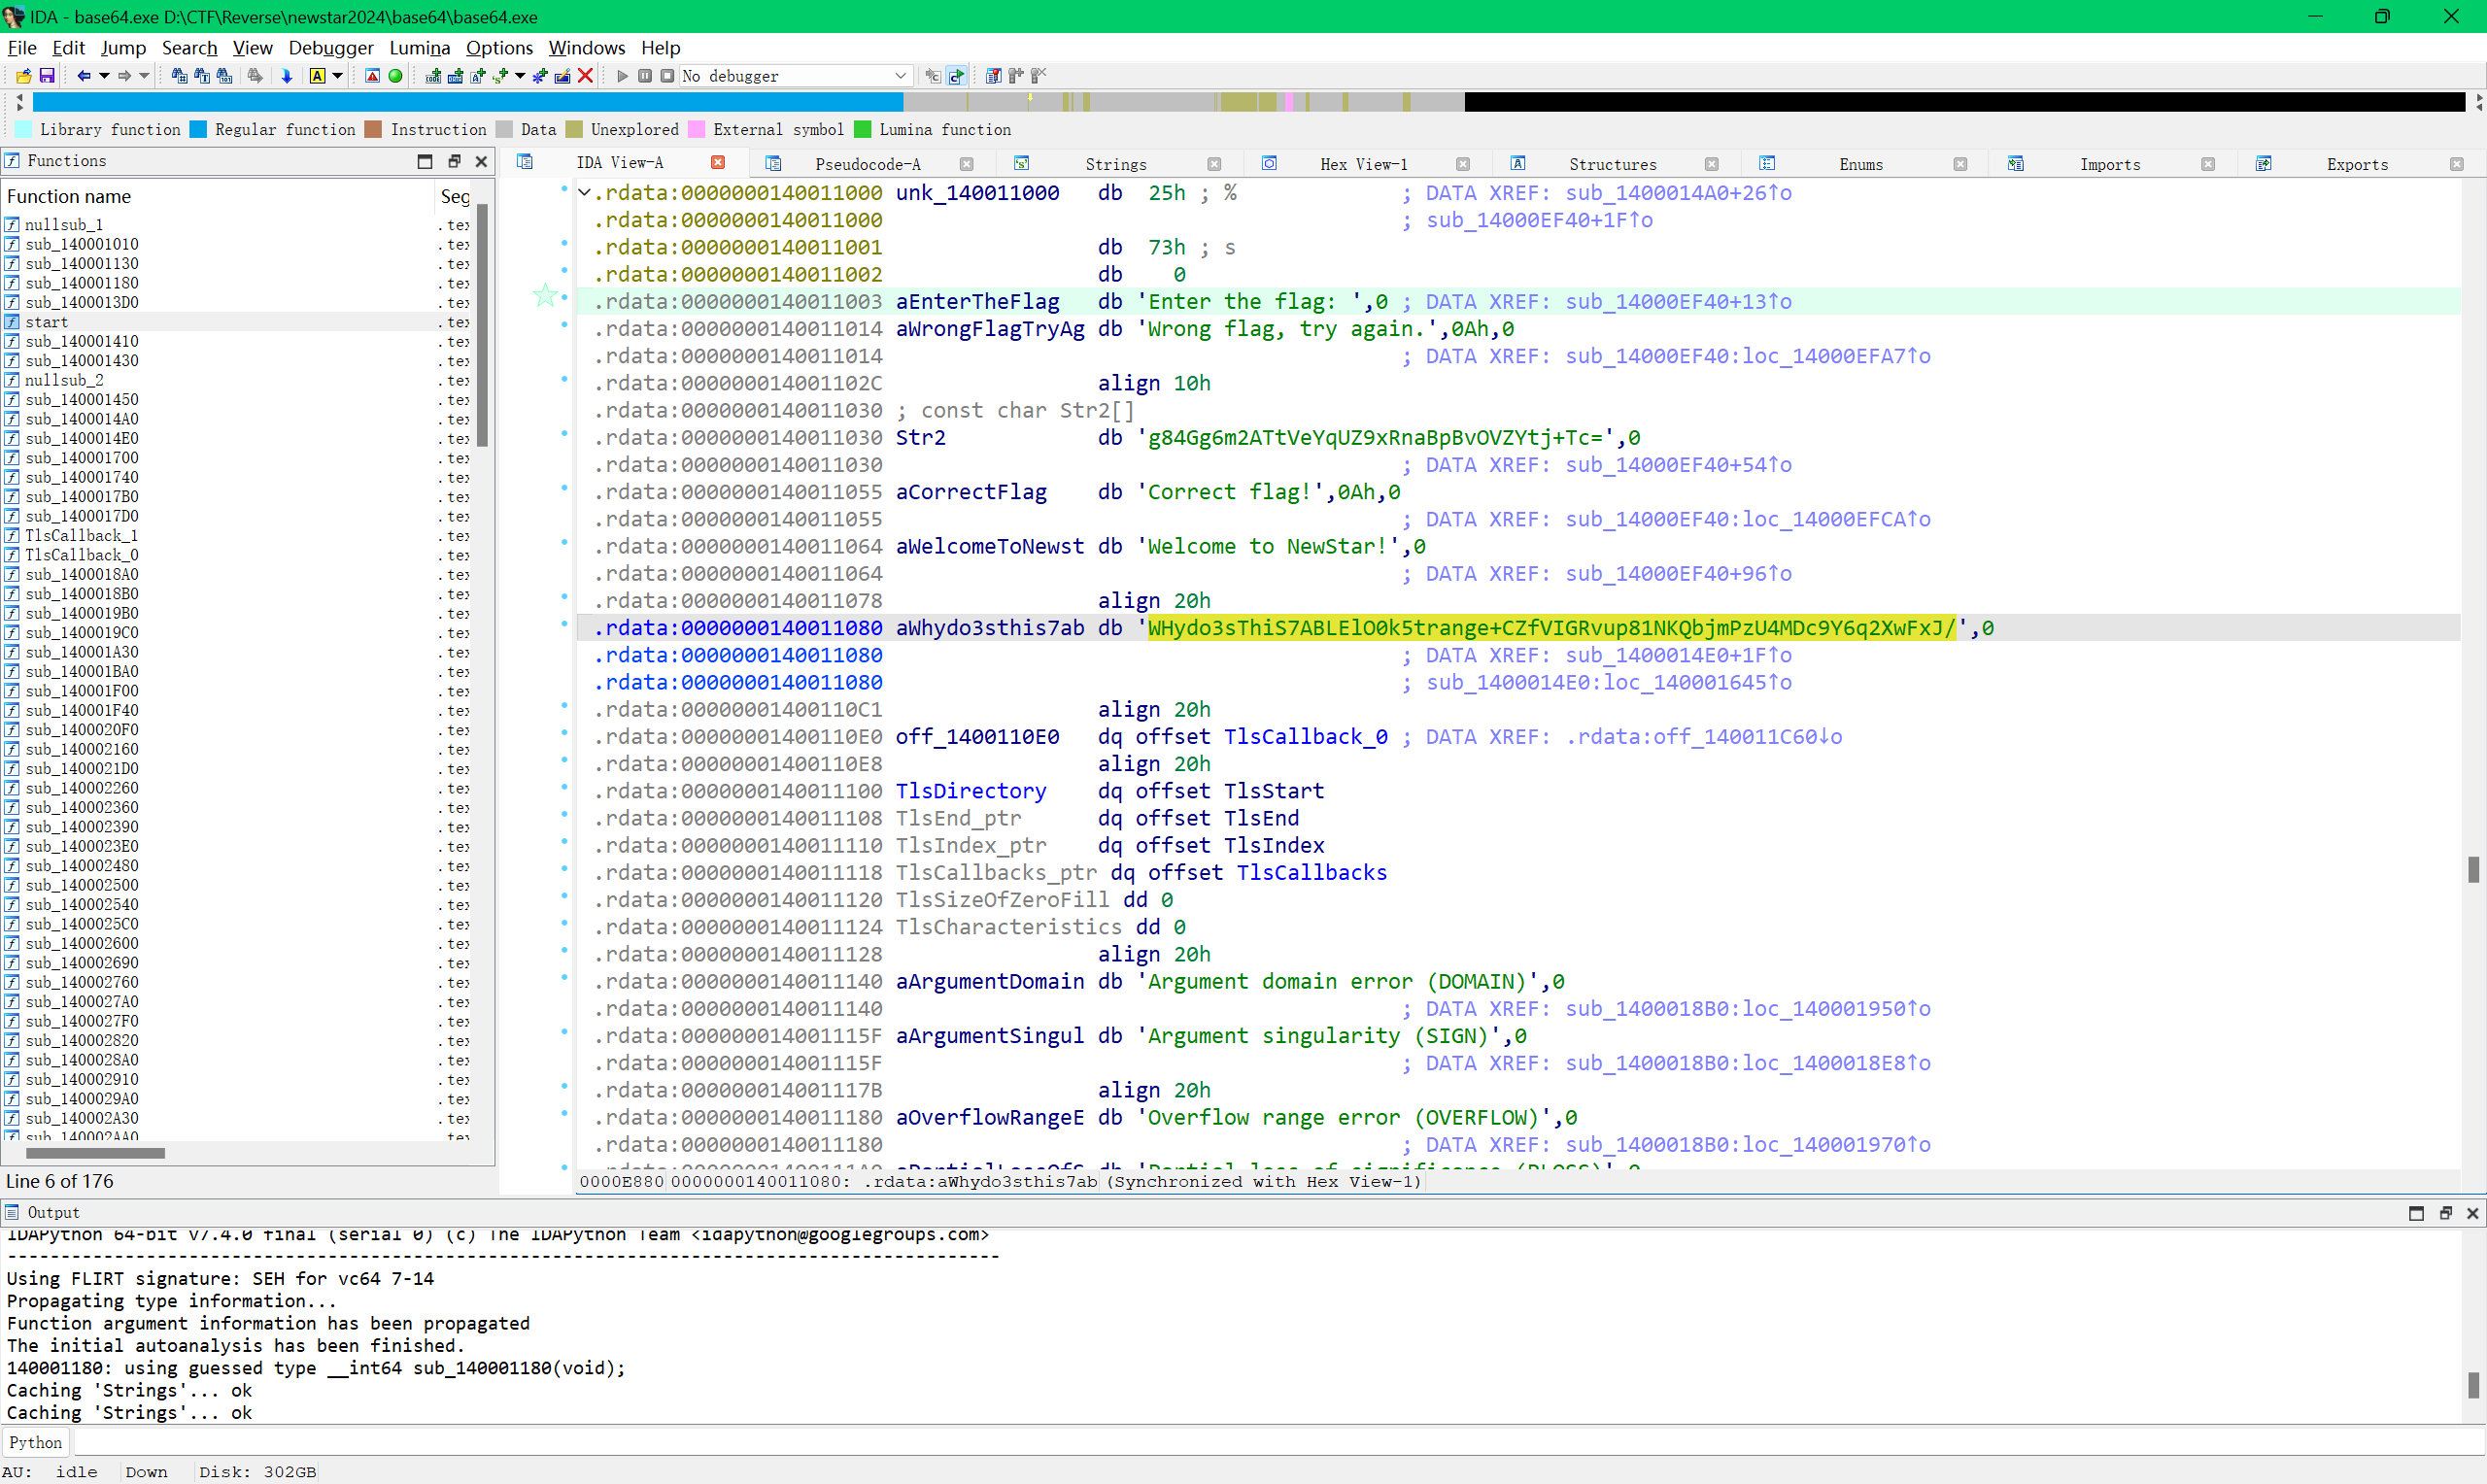This screenshot has width=2487, height=1484.
Task: Open the dropdown next to the yellow A icon
Action: (338, 76)
